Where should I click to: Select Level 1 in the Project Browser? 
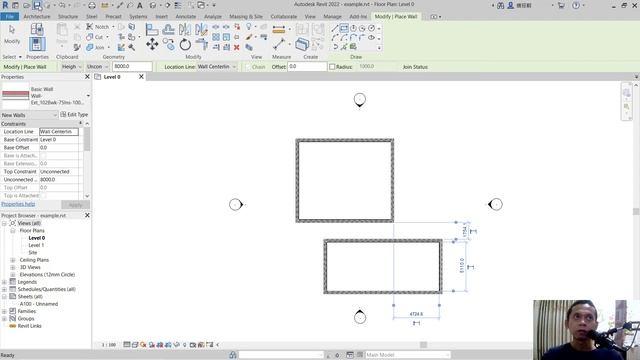pyautogui.click(x=36, y=245)
